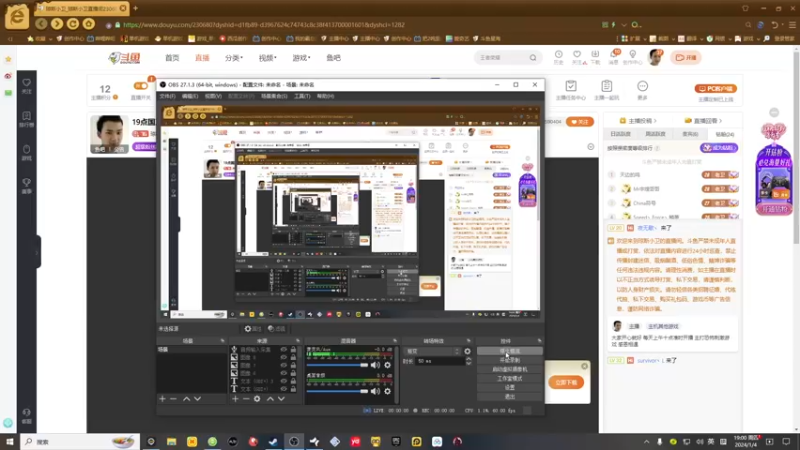The width and height of the screenshot is (800, 450).
Task: Click 开始录制 start recording in OBS
Action: point(510,360)
